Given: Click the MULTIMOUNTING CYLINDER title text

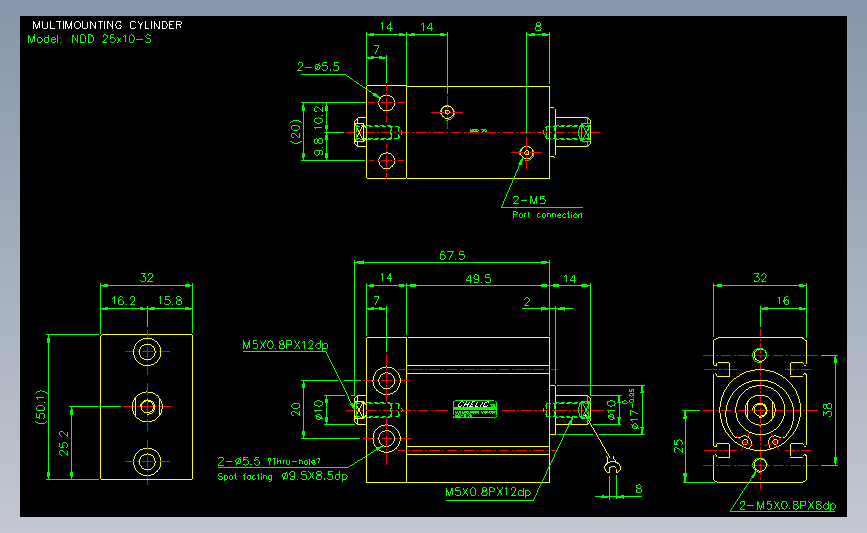Looking at the screenshot, I should [x=107, y=25].
